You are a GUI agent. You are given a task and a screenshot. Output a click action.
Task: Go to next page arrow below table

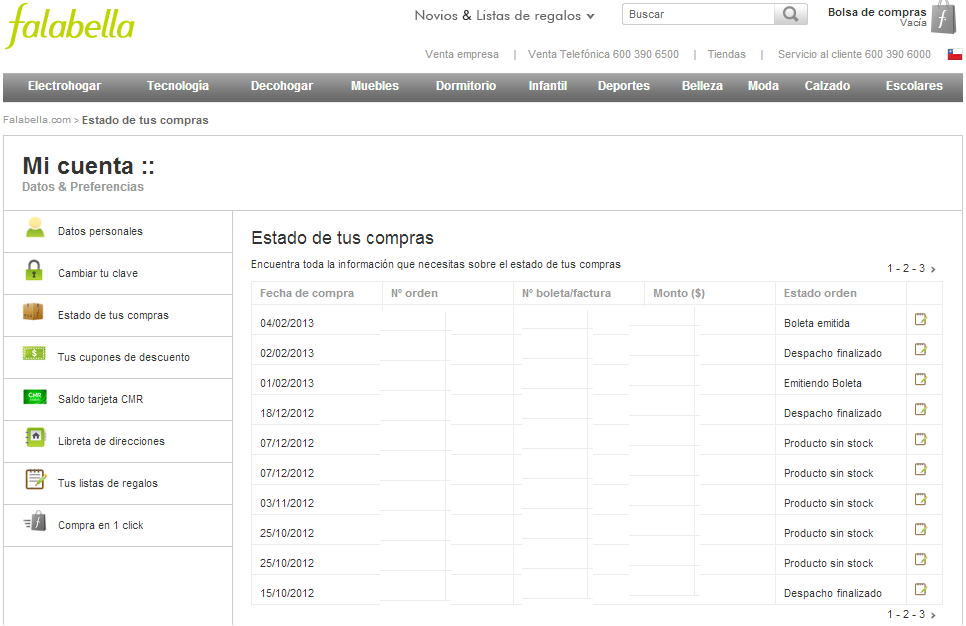(933, 615)
